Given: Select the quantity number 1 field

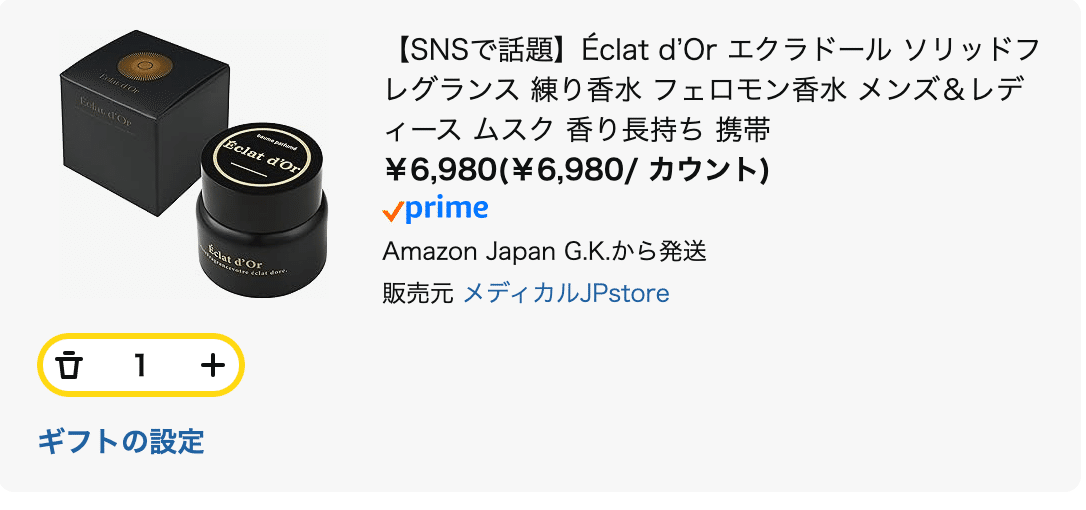Looking at the screenshot, I should coord(140,365).
